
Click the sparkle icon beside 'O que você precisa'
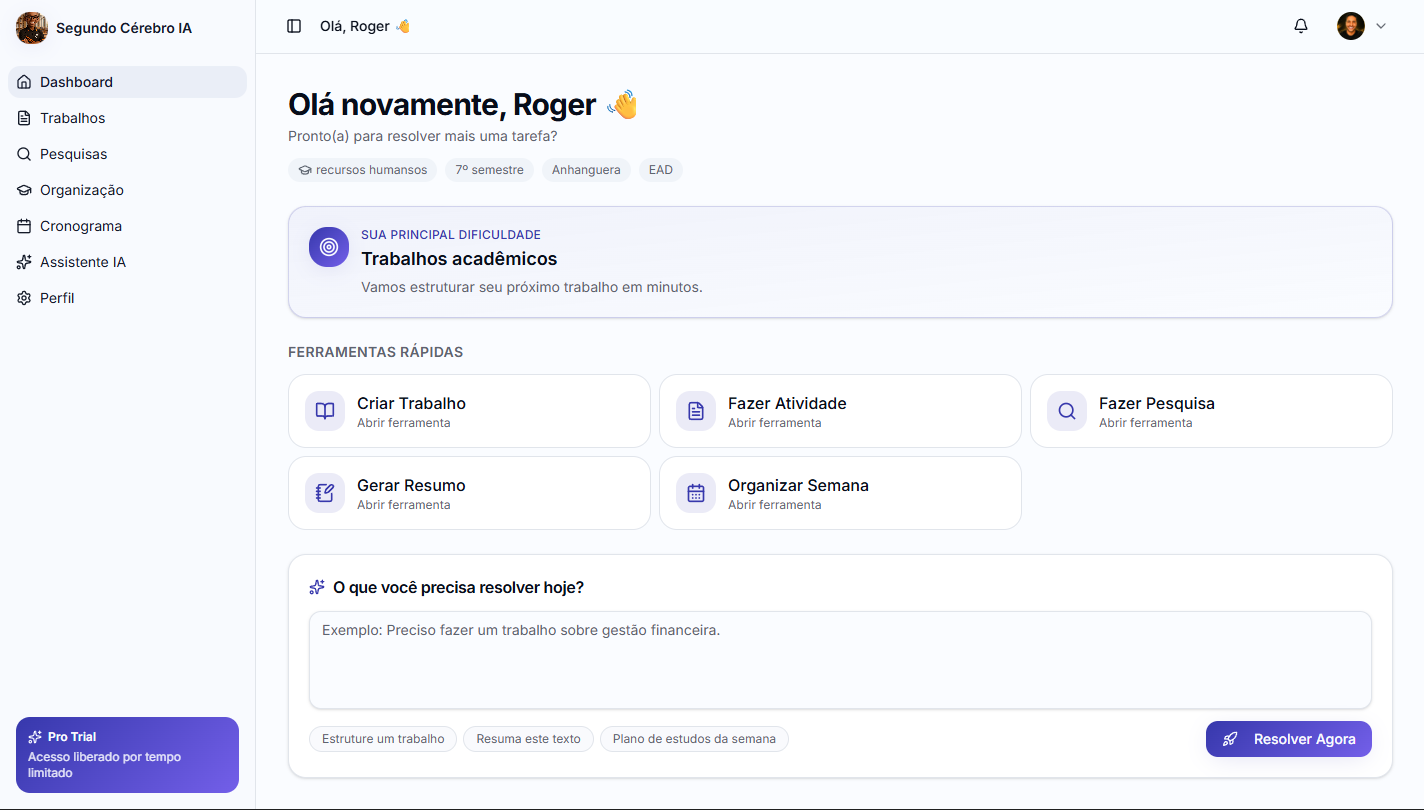click(317, 587)
